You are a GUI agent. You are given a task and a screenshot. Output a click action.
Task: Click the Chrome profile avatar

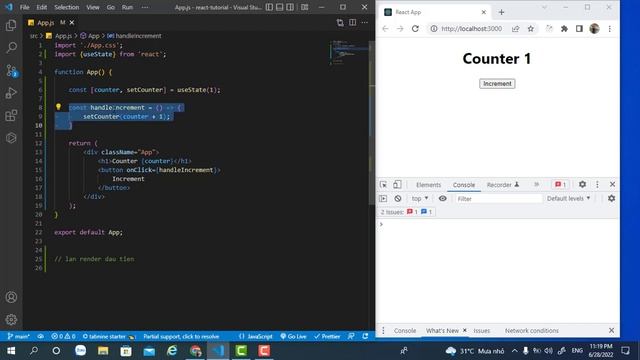pyautogui.click(x=594, y=29)
